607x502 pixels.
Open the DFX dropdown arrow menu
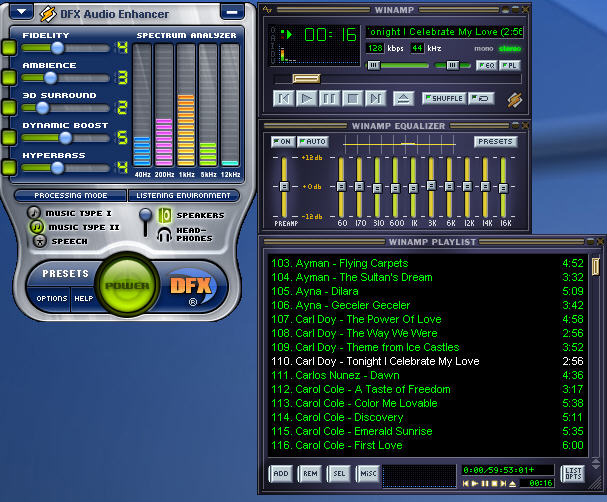(x=21, y=12)
